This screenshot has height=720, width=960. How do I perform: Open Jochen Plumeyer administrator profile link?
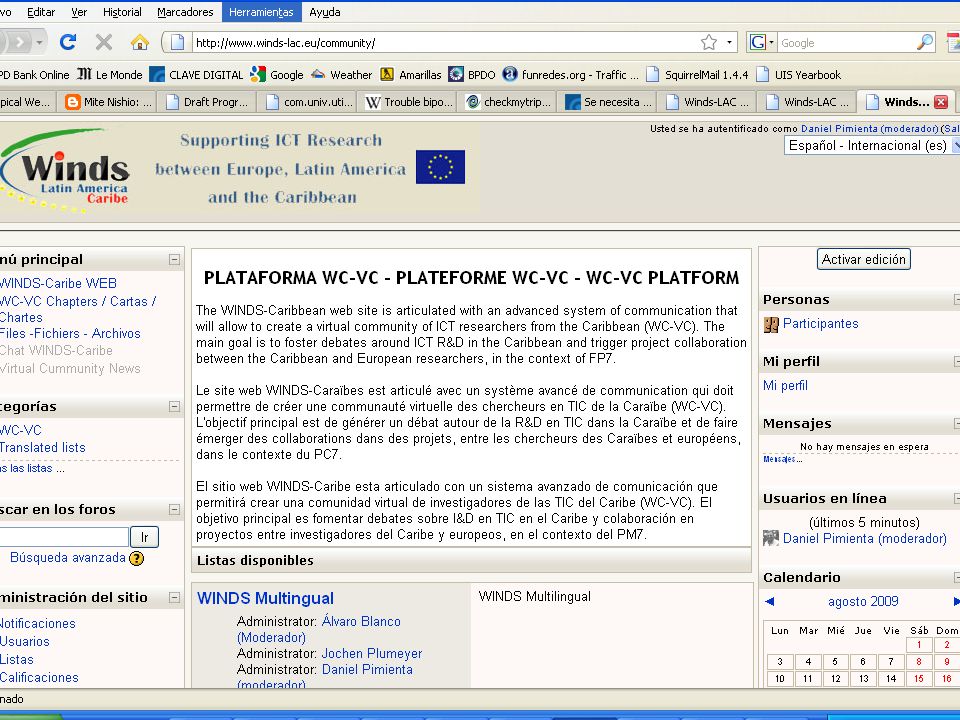pyautogui.click(x=372, y=653)
